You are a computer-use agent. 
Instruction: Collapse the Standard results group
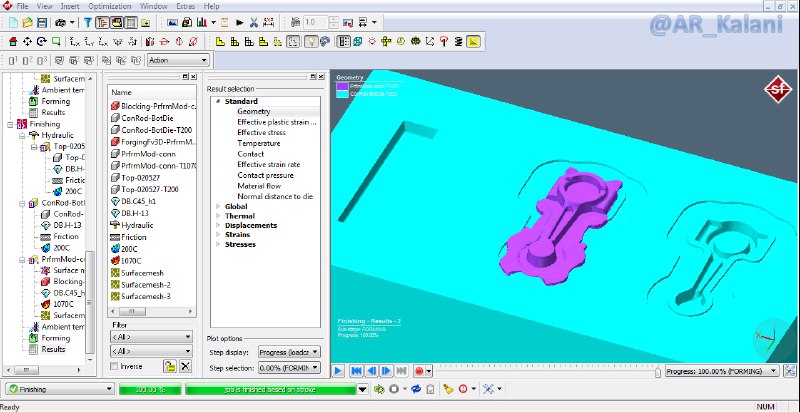[218, 101]
